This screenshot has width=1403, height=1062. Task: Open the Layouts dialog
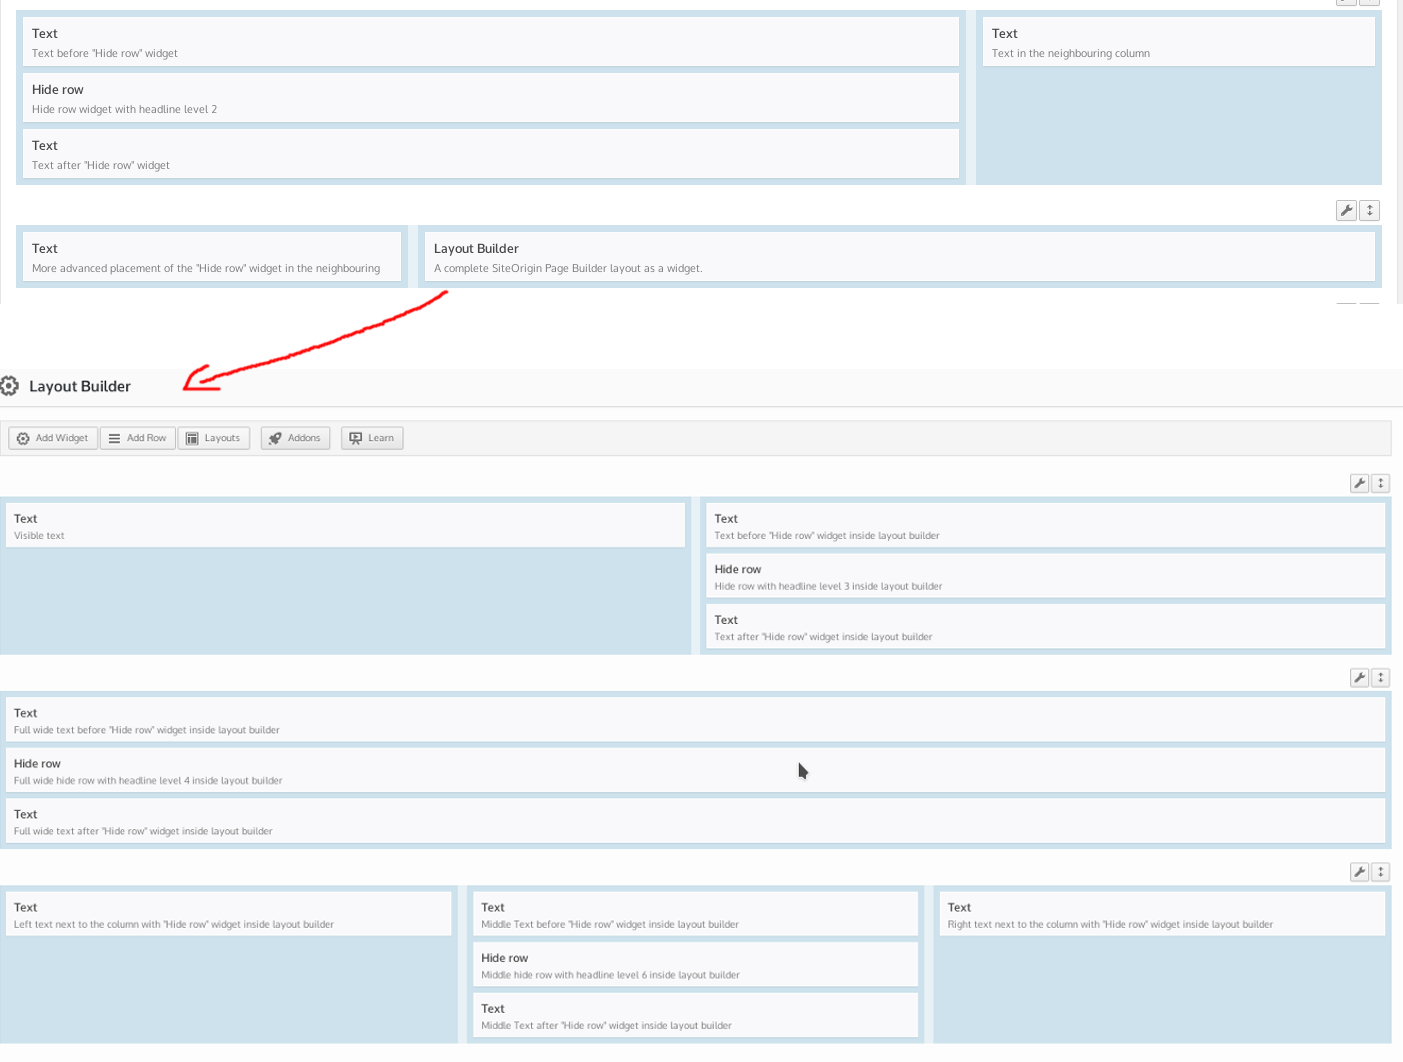coord(213,438)
